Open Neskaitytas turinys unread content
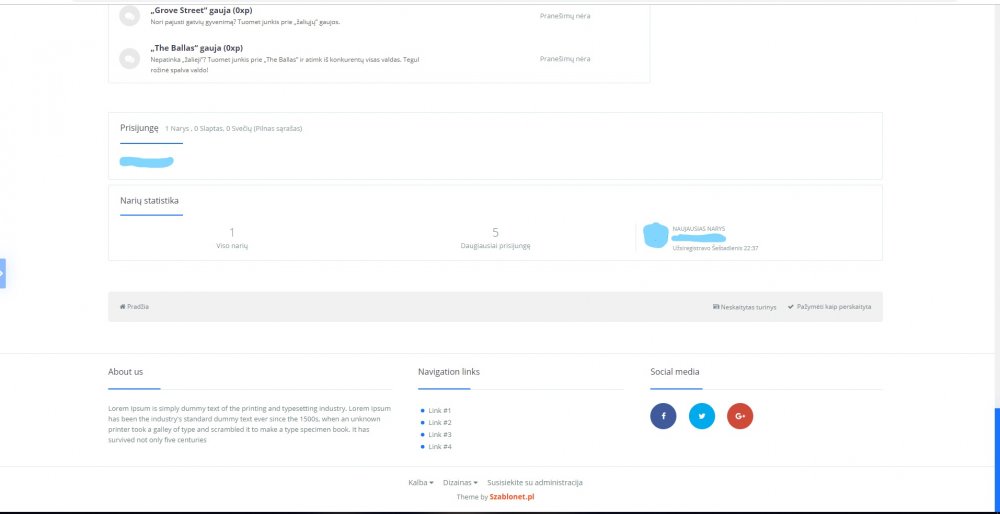 click(x=744, y=307)
